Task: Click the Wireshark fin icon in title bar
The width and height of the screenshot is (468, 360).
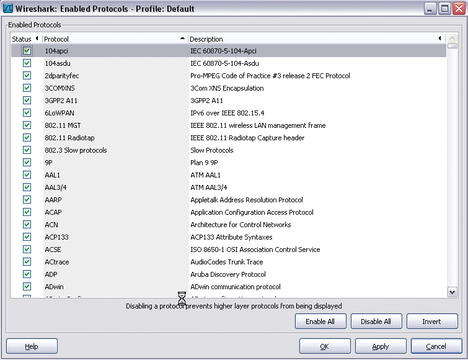Action: (8, 8)
